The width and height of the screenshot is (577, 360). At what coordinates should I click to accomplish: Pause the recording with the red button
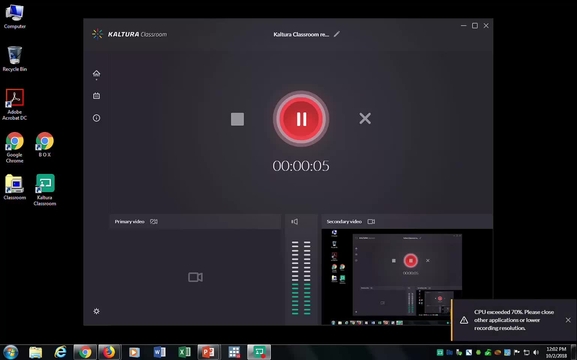click(301, 119)
